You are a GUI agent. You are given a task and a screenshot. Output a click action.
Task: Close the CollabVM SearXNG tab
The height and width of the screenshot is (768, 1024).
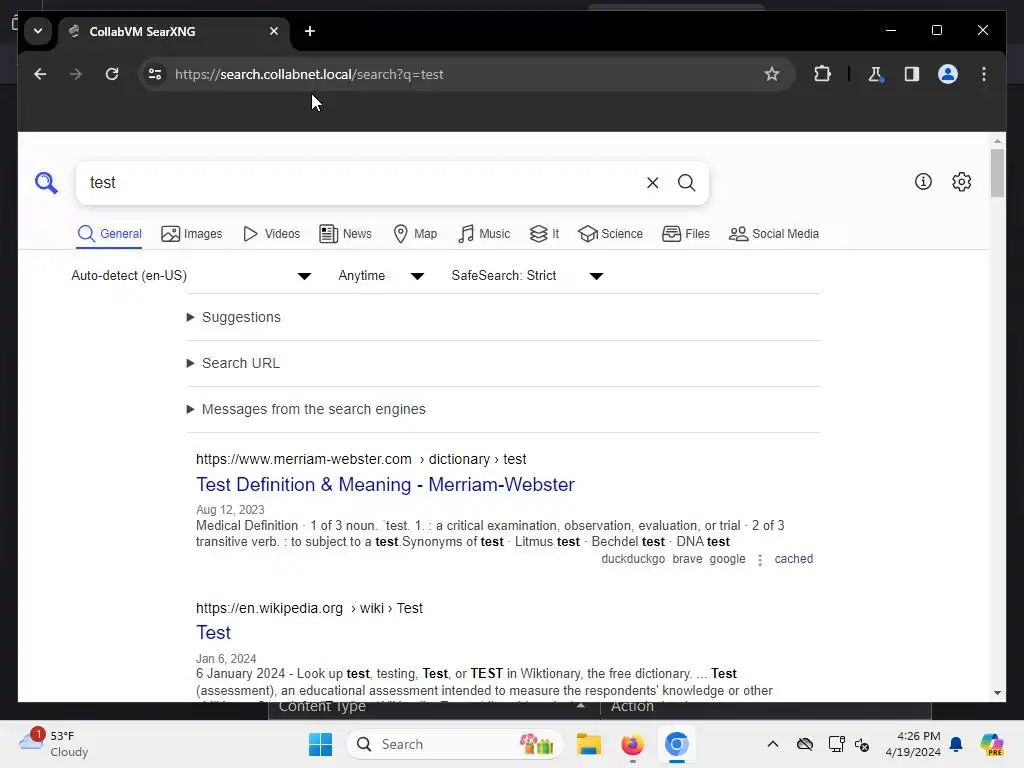[x=274, y=31]
